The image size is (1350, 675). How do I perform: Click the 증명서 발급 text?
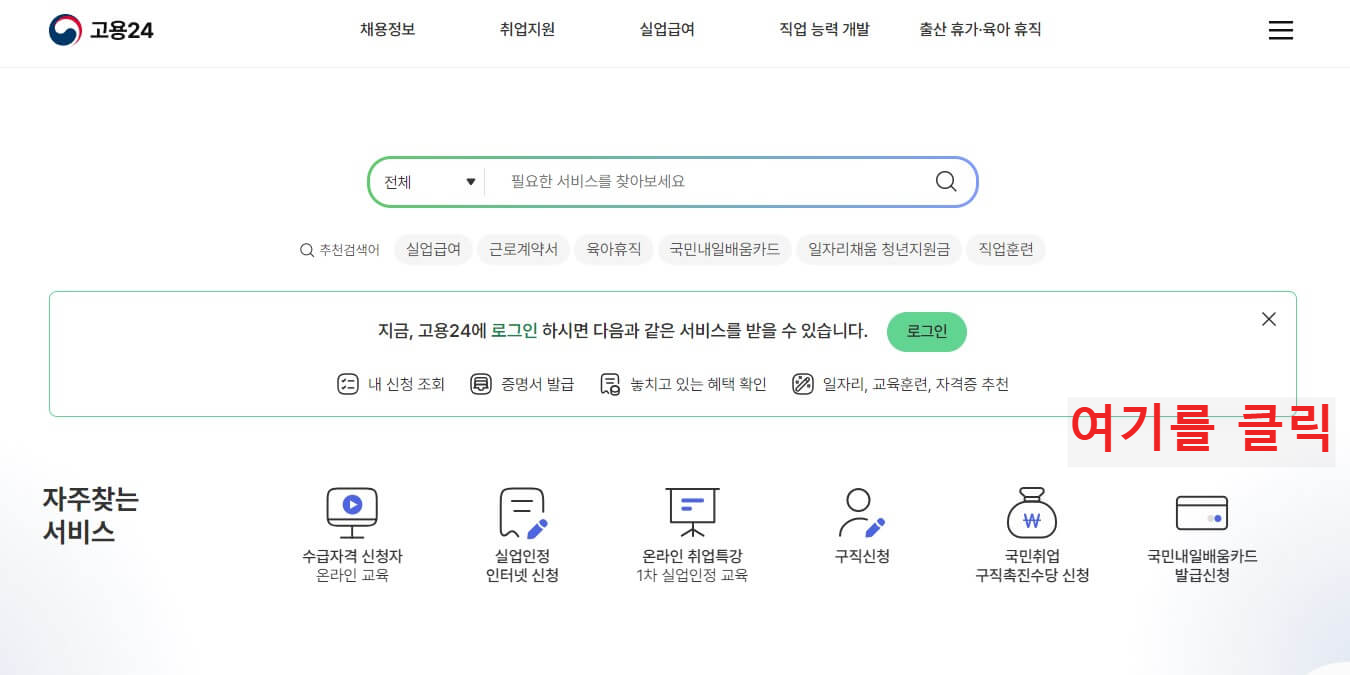click(538, 384)
